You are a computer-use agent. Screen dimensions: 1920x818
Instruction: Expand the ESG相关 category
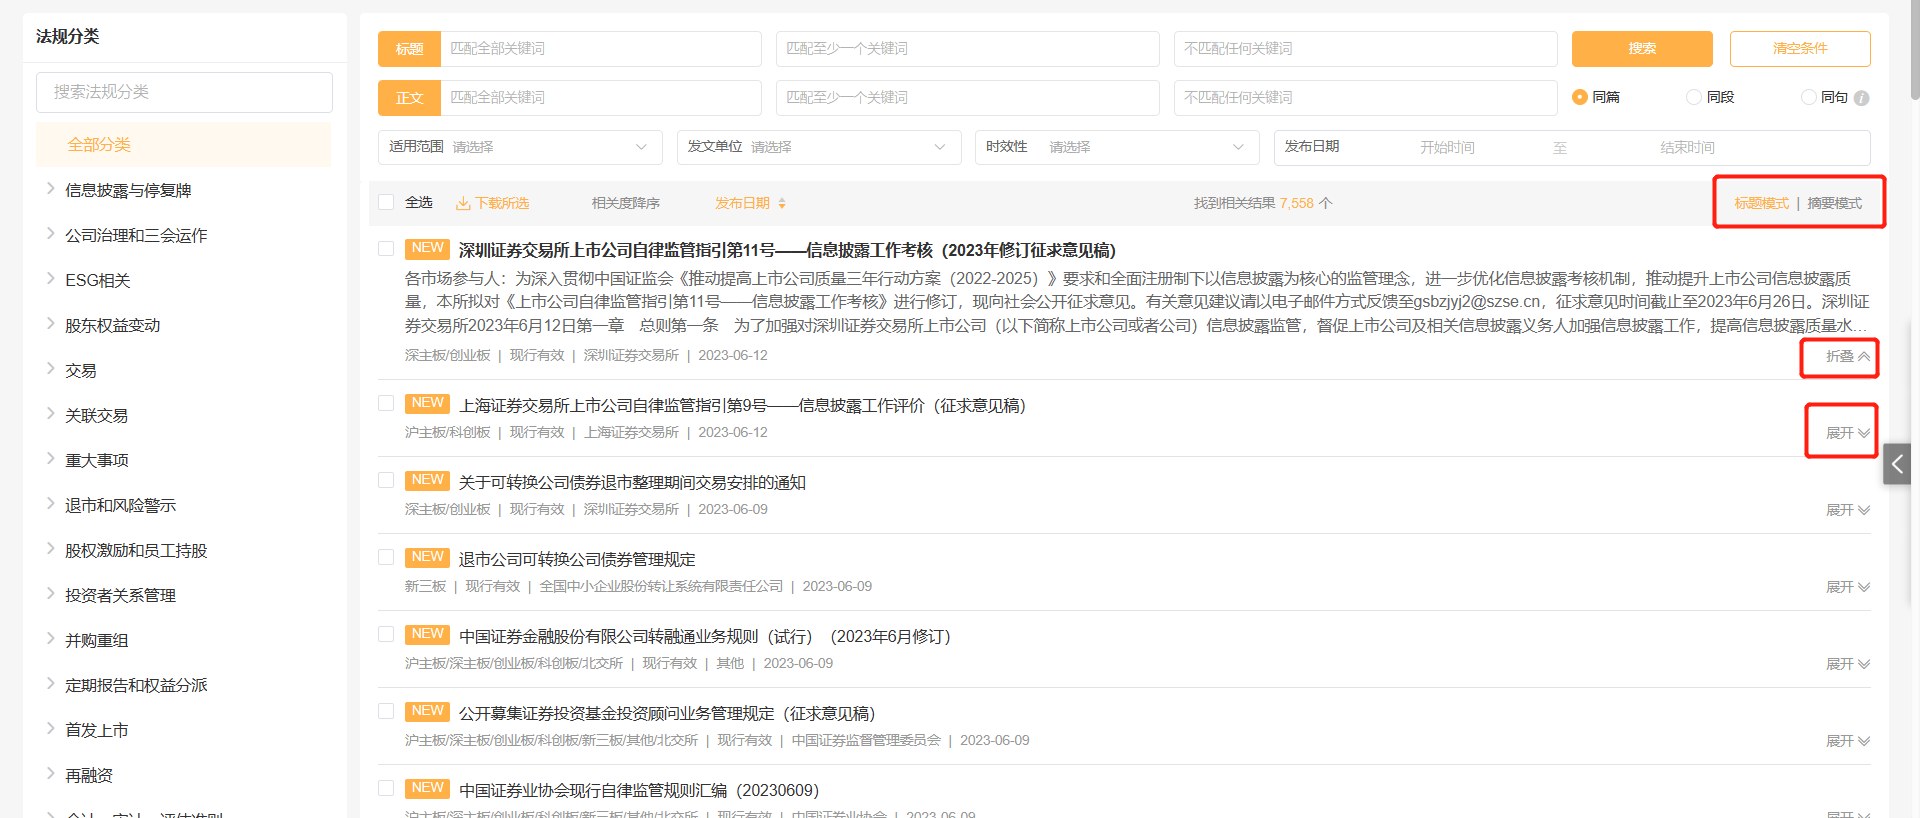(50, 278)
